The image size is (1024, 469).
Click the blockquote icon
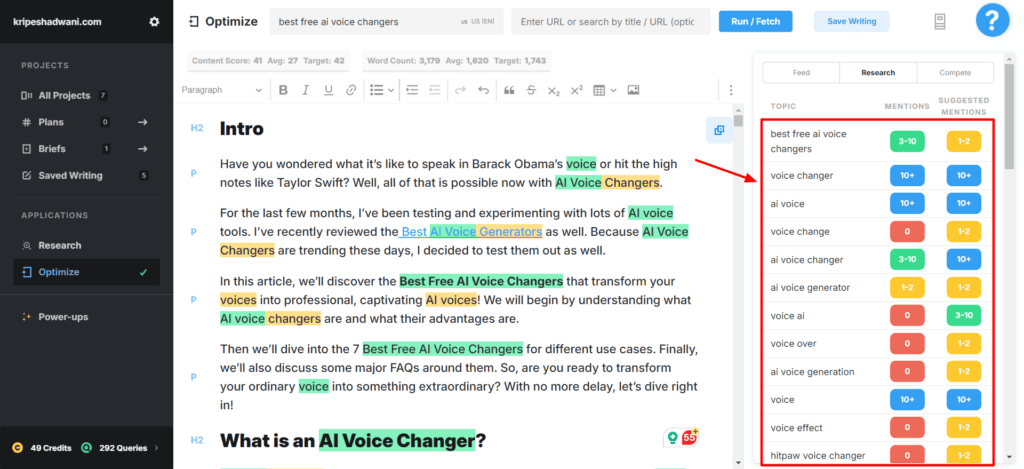pyautogui.click(x=509, y=90)
